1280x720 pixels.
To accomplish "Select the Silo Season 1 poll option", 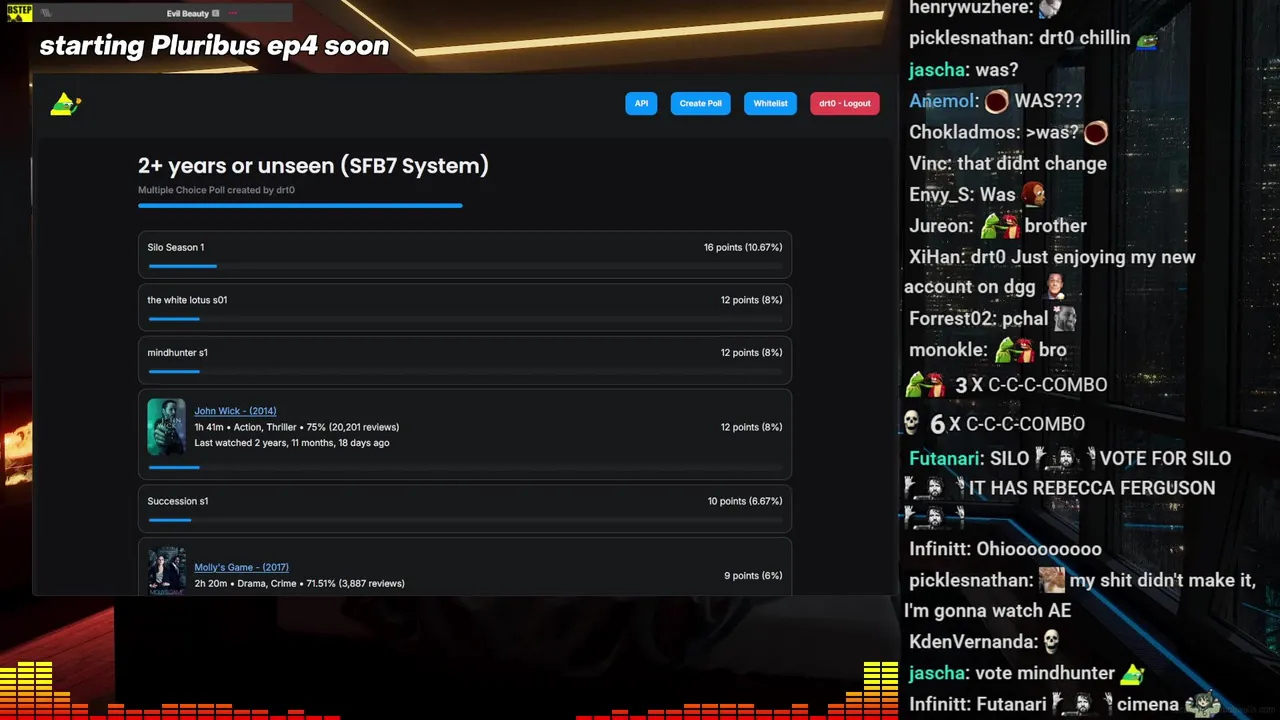I will pos(465,254).
